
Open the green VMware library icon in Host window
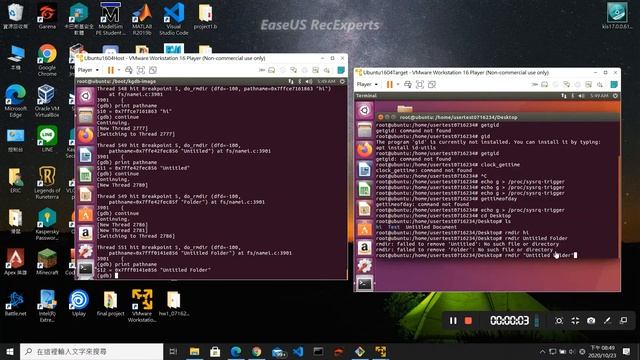click(x=341, y=70)
